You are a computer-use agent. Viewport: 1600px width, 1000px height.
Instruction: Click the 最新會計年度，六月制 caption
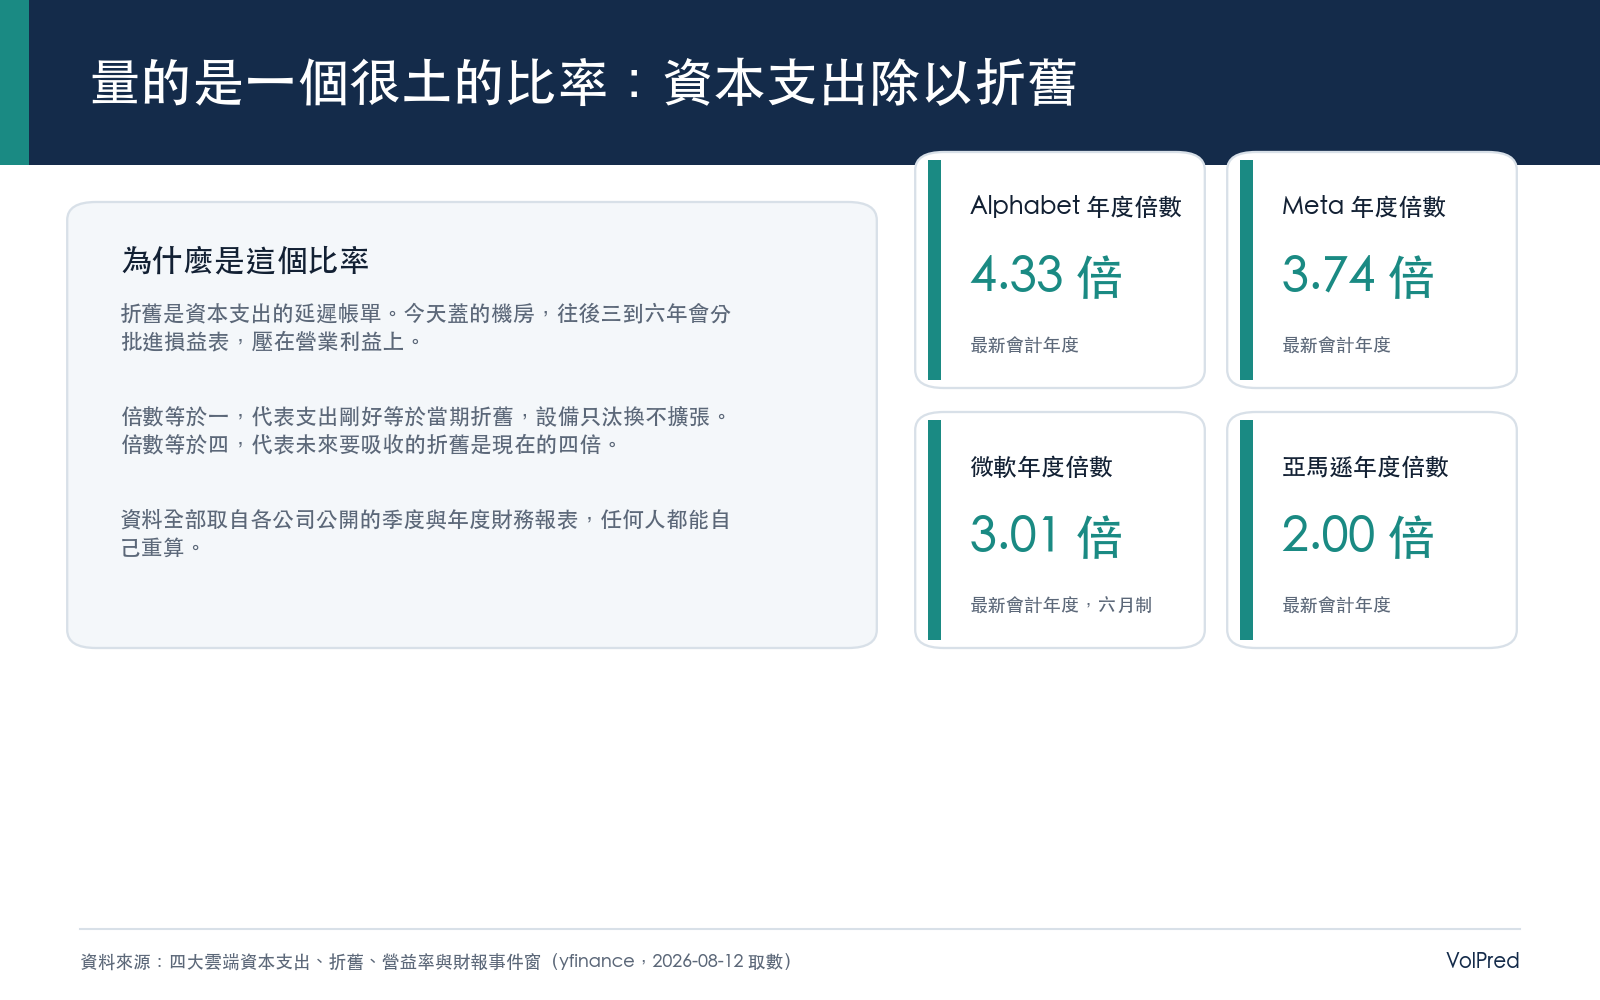tap(1061, 605)
